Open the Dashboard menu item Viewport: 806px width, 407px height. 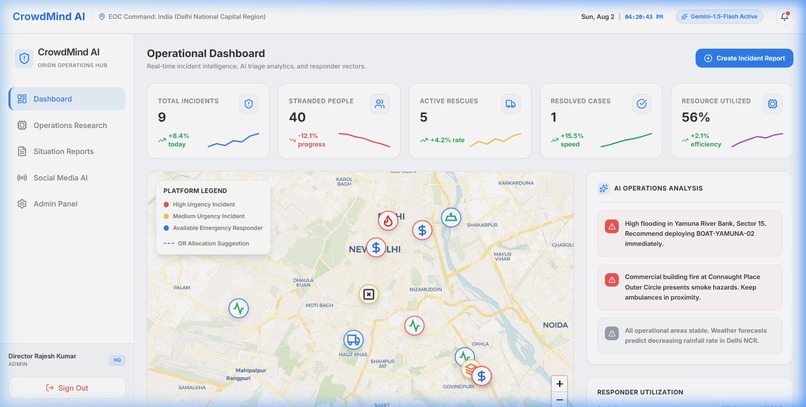pos(67,99)
